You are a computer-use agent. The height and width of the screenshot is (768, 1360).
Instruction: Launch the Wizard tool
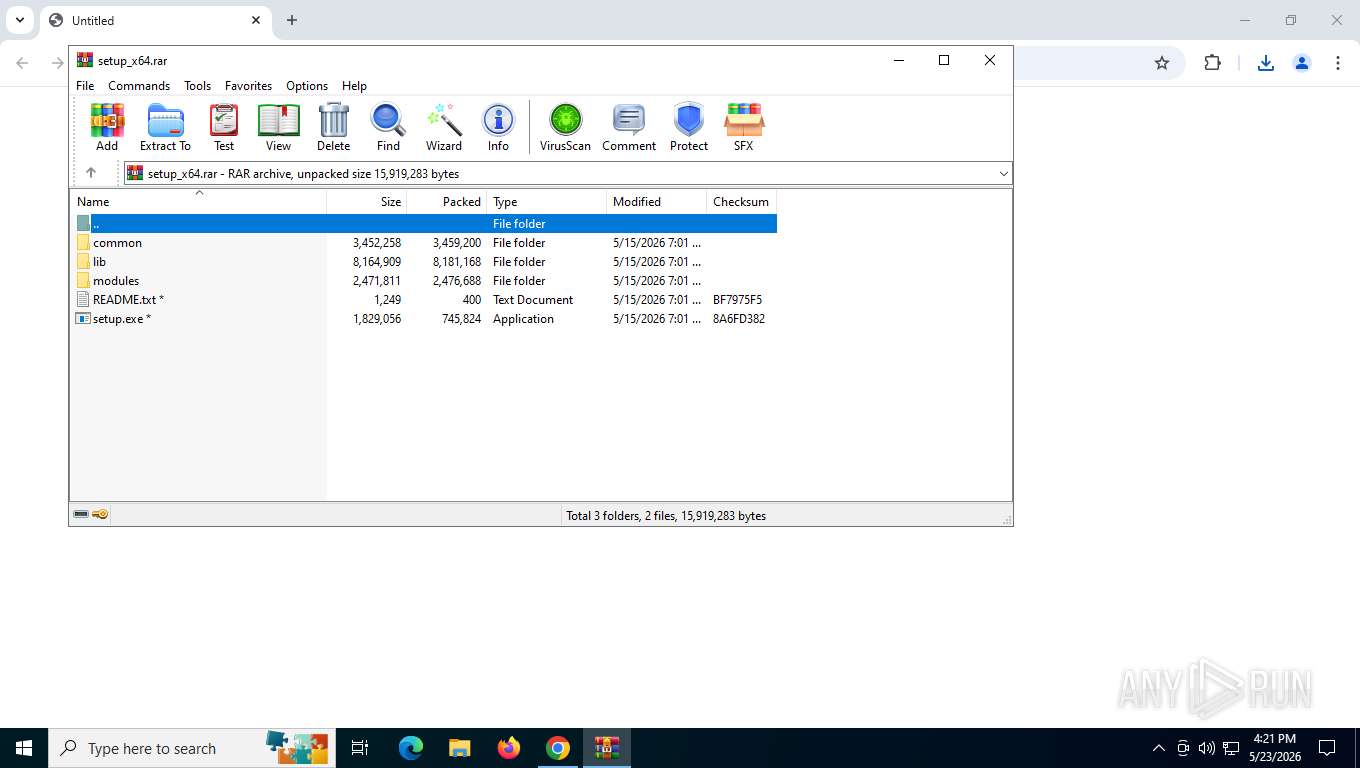pyautogui.click(x=444, y=127)
